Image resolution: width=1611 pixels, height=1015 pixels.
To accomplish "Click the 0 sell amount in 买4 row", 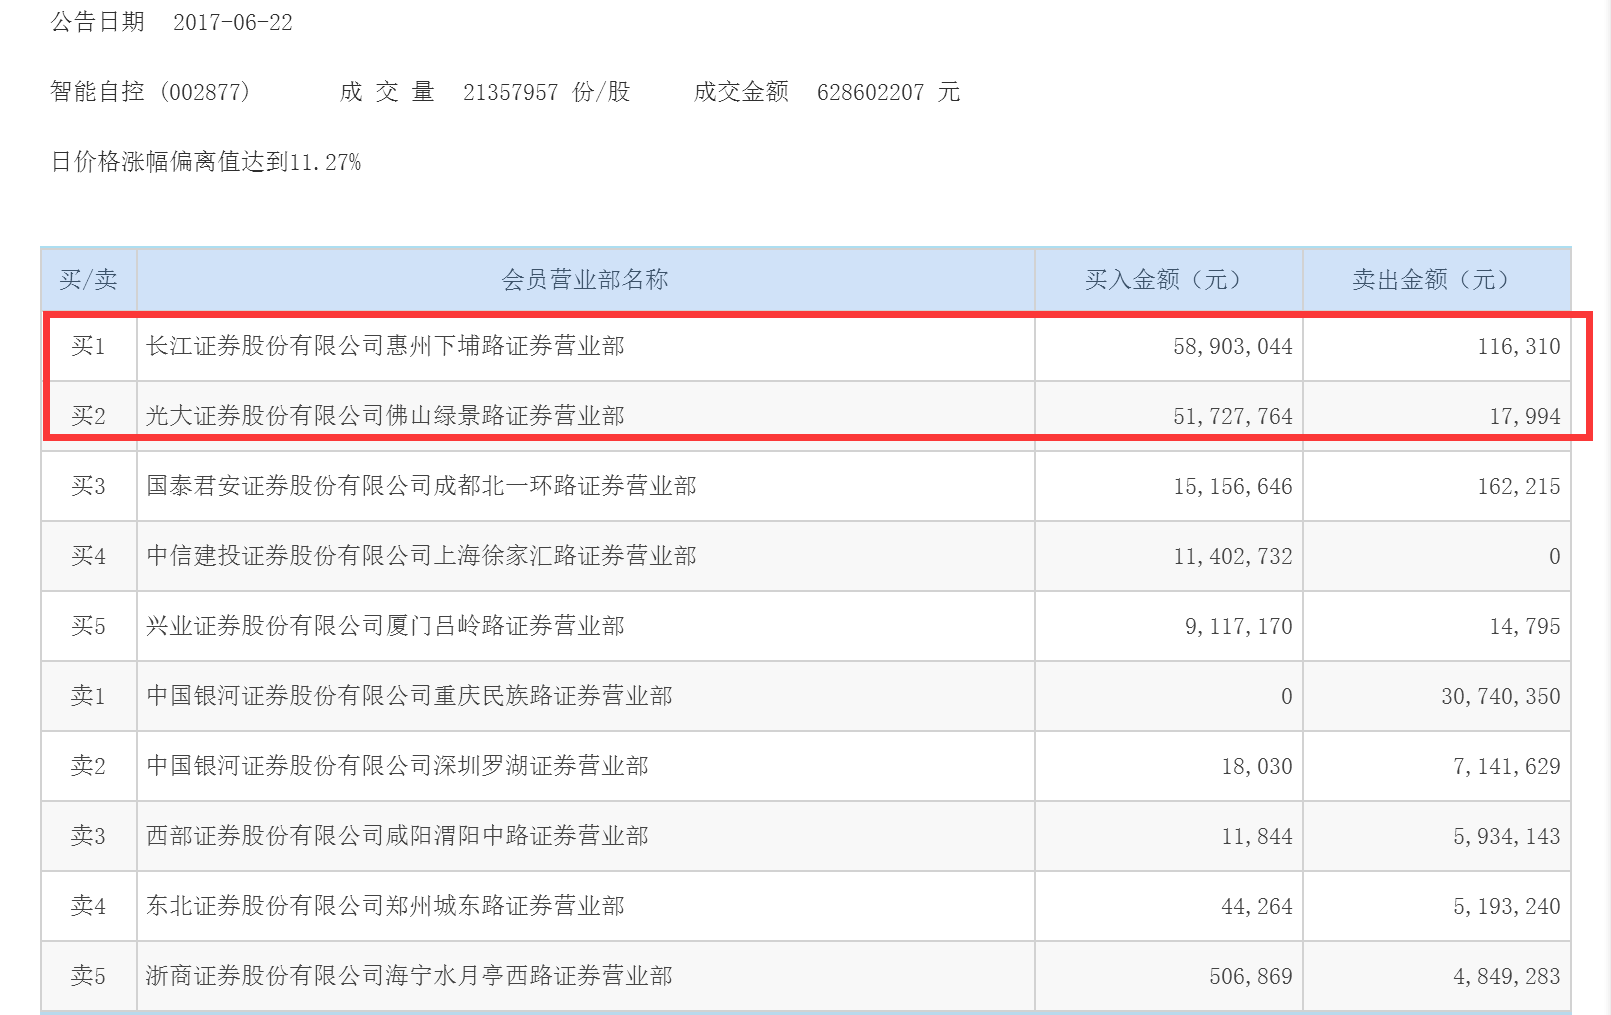I will [x=1554, y=556].
